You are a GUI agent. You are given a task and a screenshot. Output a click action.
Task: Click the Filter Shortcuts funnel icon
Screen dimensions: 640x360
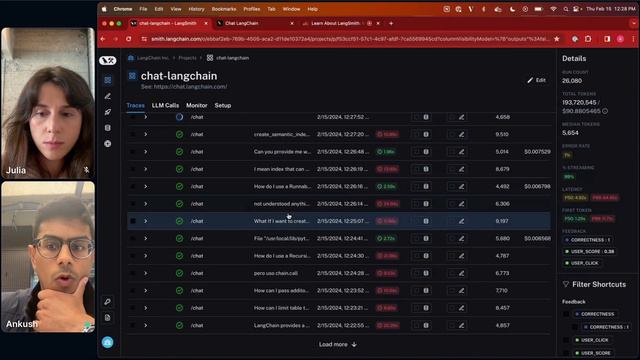[x=566, y=284]
